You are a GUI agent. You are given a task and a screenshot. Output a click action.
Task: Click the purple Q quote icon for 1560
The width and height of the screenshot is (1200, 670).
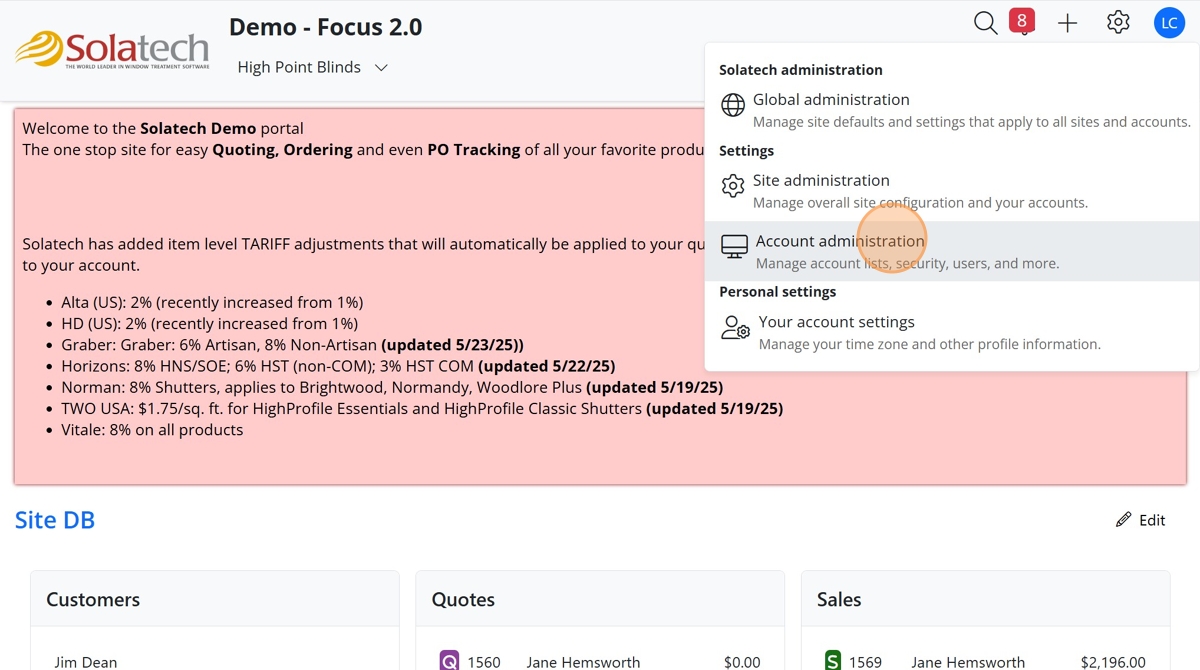pos(449,661)
